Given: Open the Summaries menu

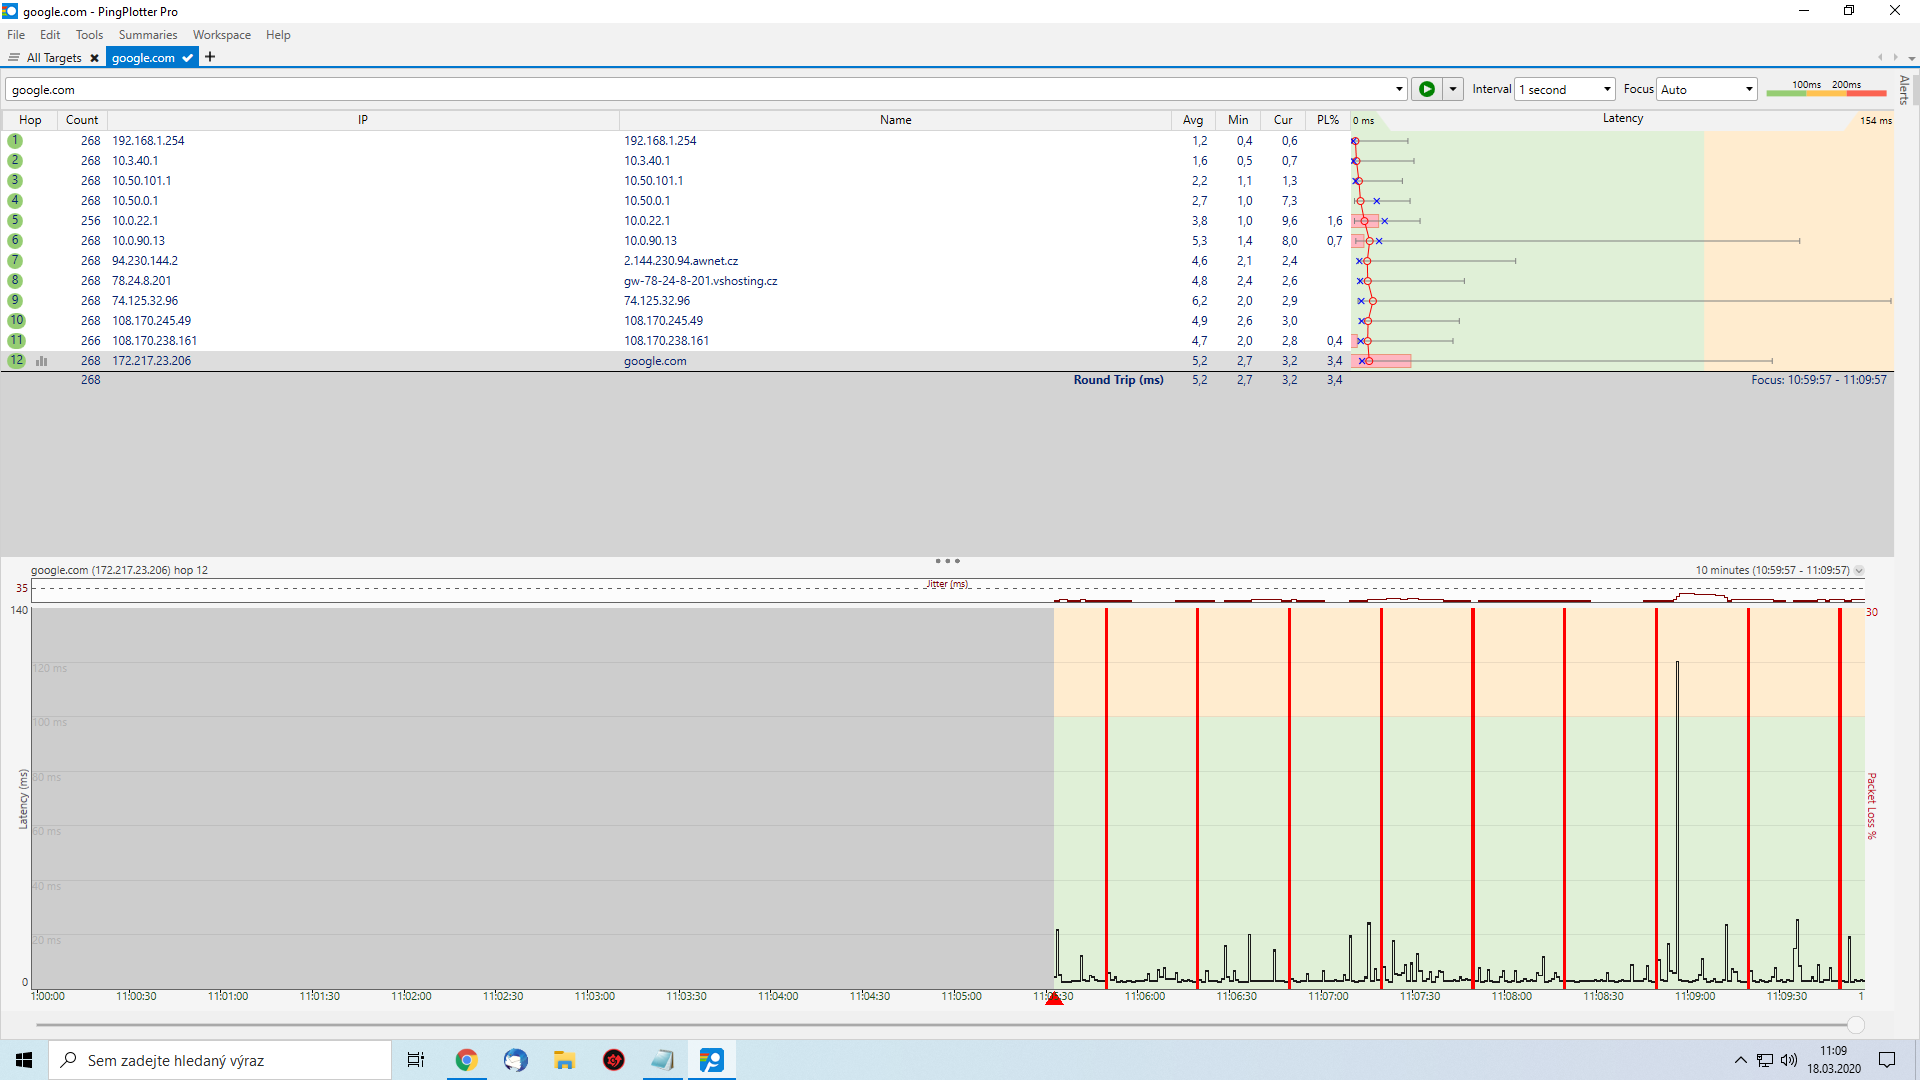Looking at the screenshot, I should point(147,35).
